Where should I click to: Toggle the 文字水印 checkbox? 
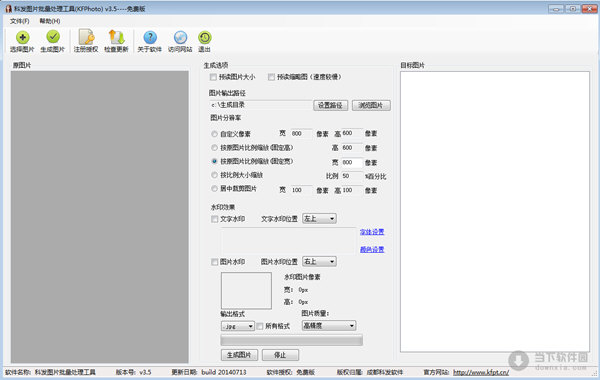click(x=215, y=219)
